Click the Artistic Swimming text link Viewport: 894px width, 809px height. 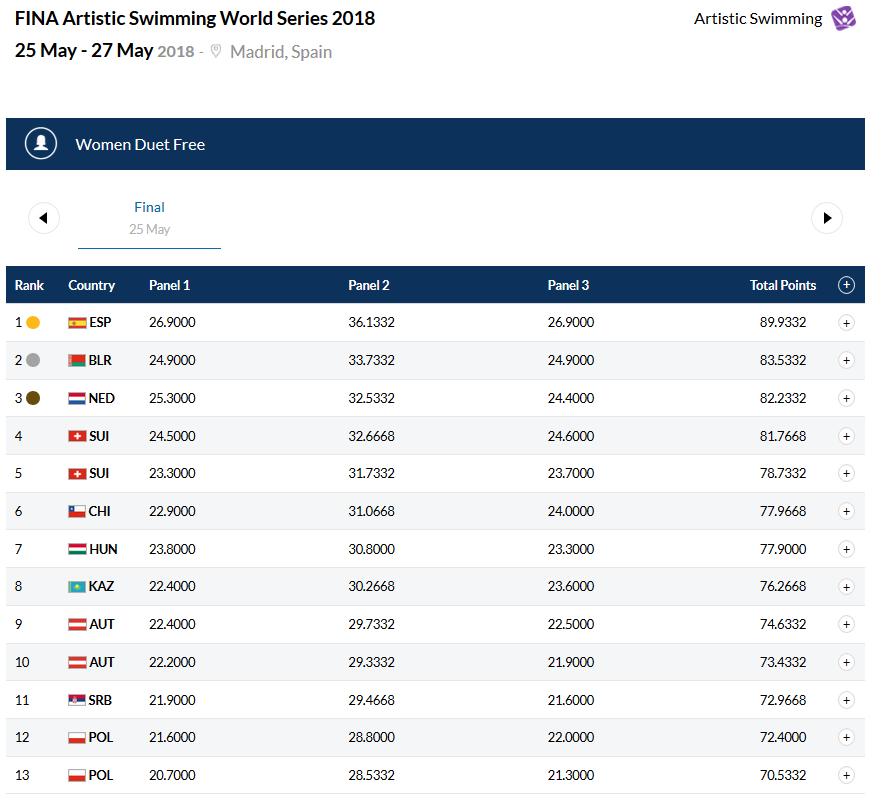coord(757,19)
